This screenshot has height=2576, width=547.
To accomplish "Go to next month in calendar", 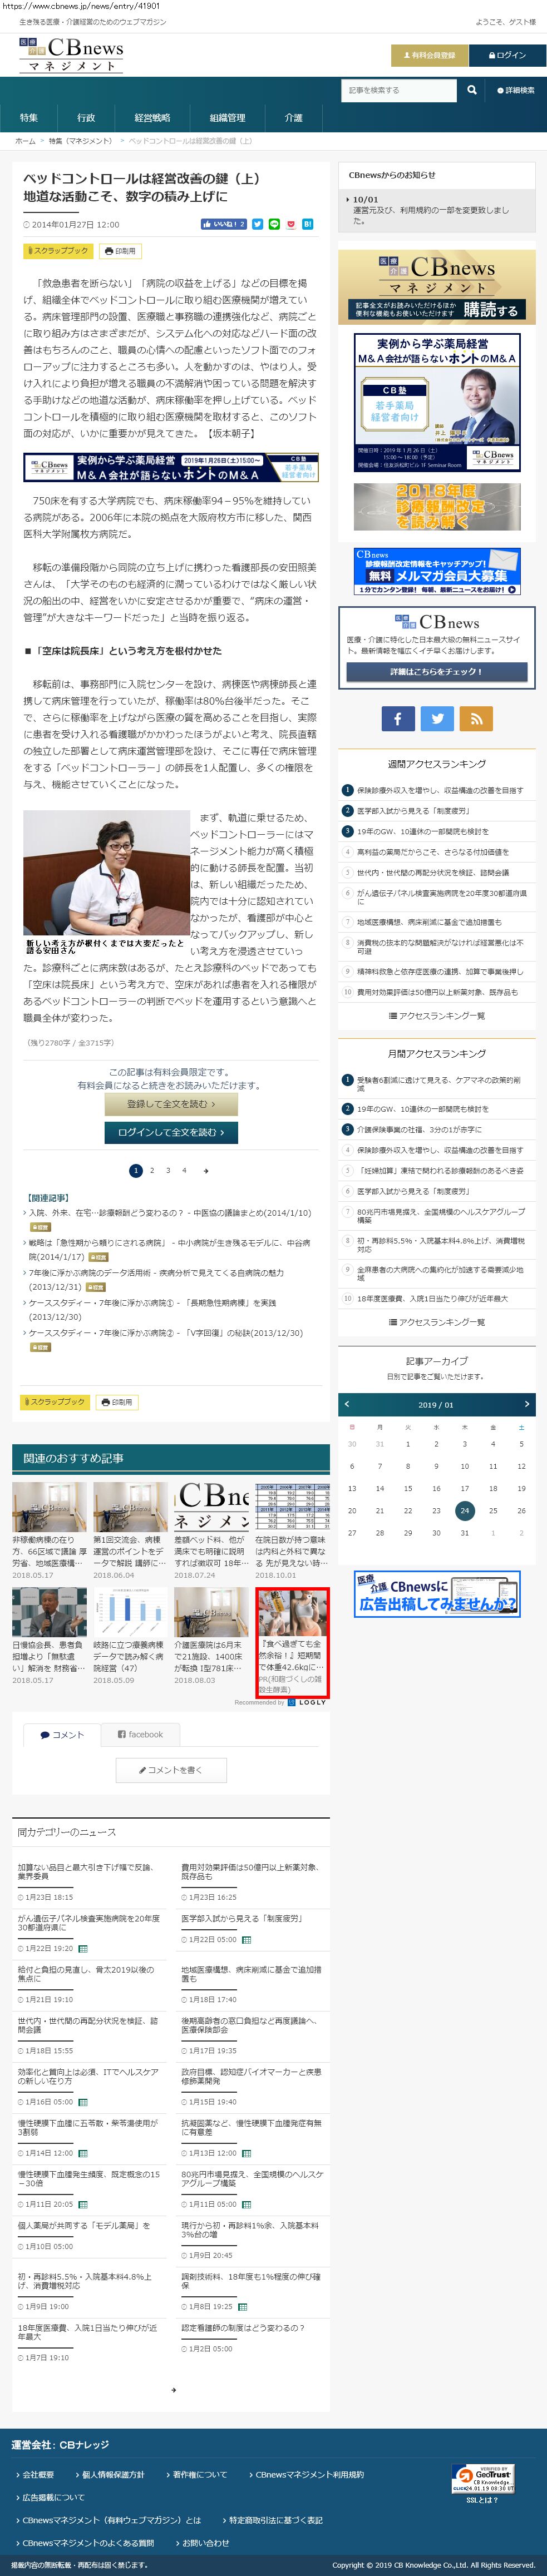I will (x=526, y=1404).
